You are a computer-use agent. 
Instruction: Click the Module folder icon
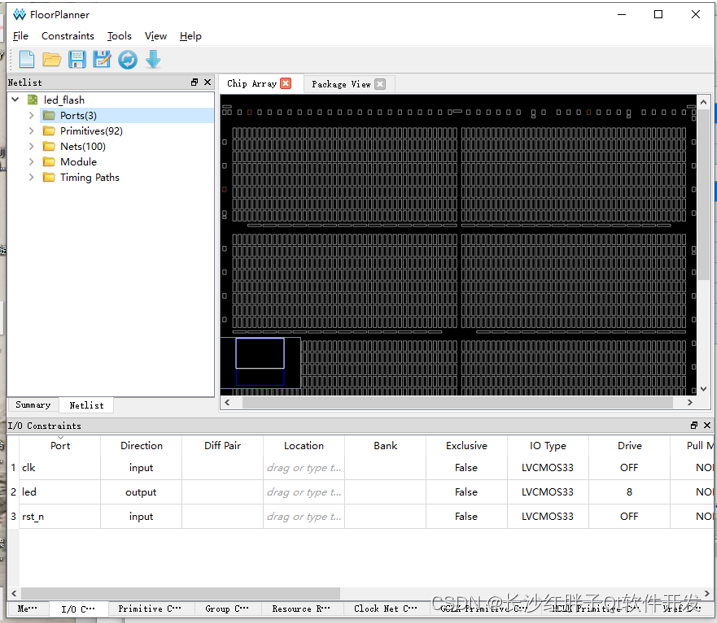click(x=49, y=162)
